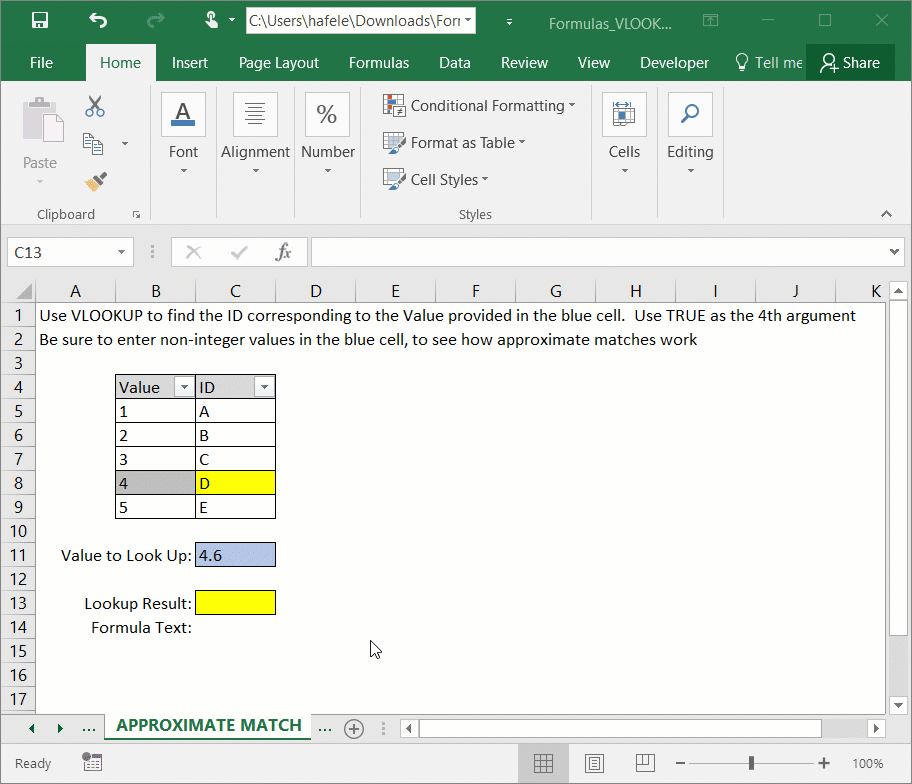Open the Name Box dropdown arrow
The height and width of the screenshot is (784, 912).
pyautogui.click(x=122, y=252)
